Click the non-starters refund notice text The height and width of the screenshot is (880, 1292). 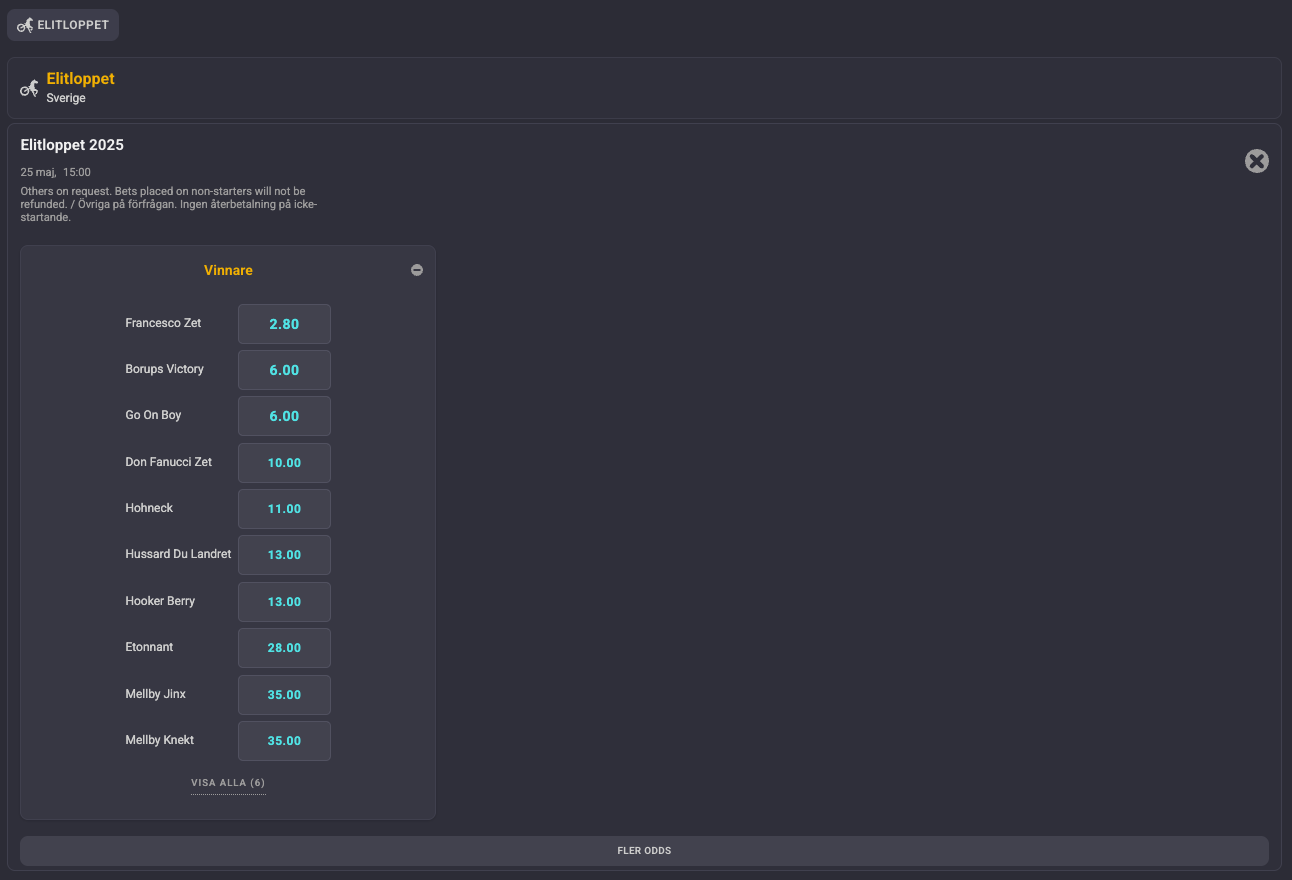[169, 204]
